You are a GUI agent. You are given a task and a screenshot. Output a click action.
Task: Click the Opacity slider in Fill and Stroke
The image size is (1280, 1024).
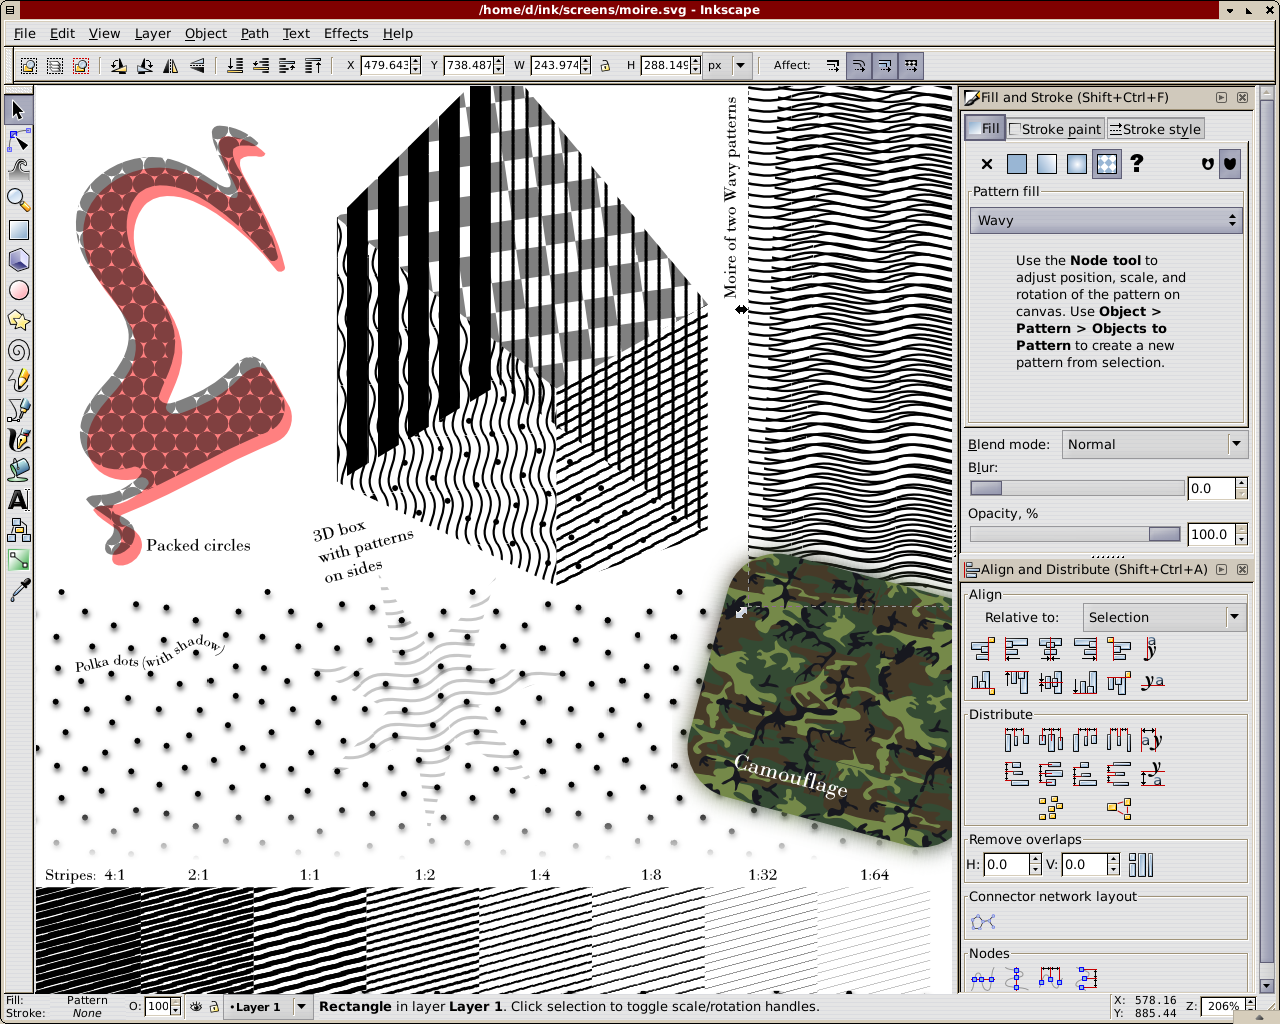1075,534
